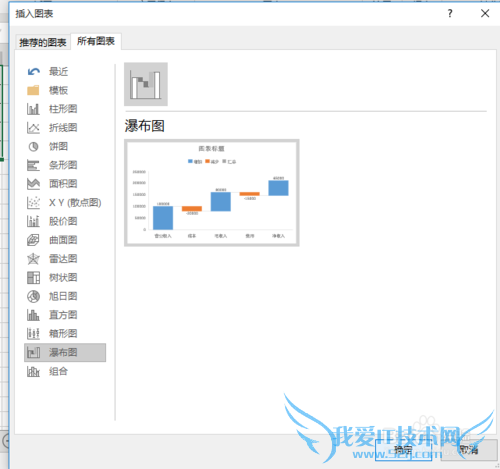Choose the 箱形图 box plot icon

(33, 333)
